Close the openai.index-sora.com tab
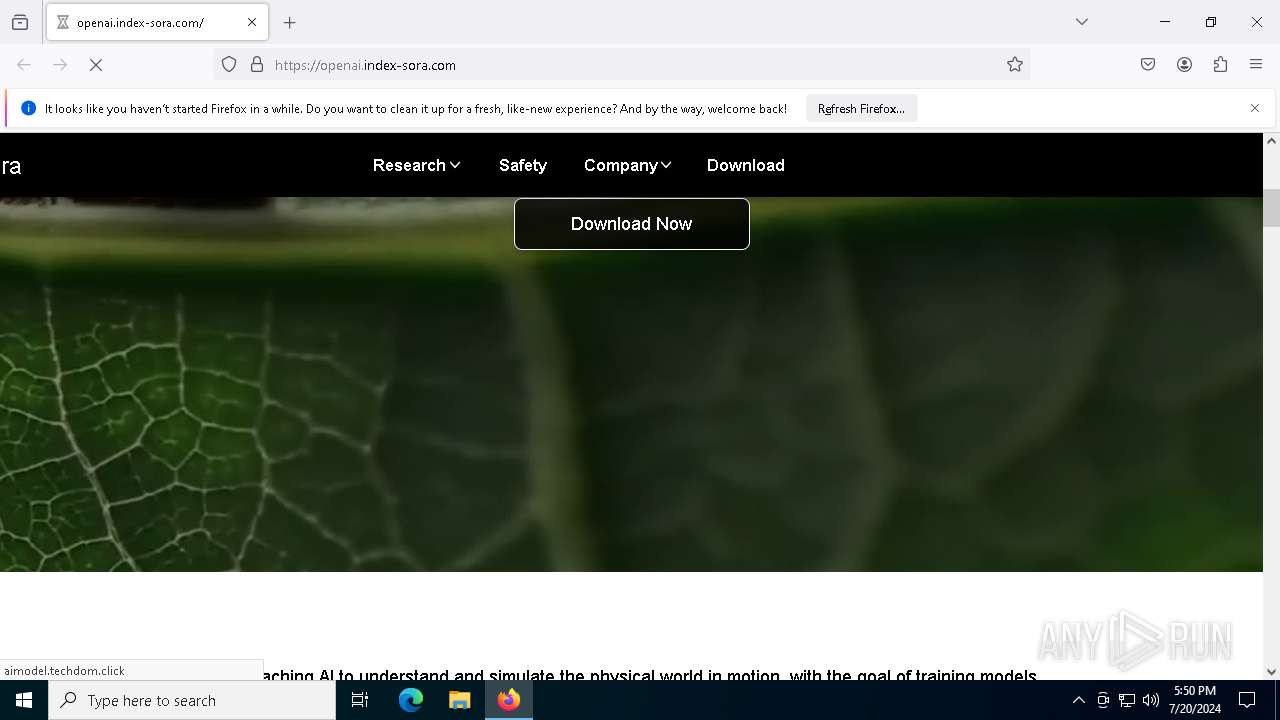The image size is (1280, 720). coord(252,22)
